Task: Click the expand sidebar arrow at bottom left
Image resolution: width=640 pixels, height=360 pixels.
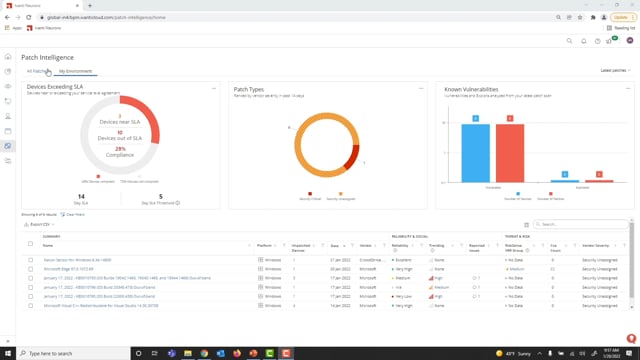Action: pos(8,341)
